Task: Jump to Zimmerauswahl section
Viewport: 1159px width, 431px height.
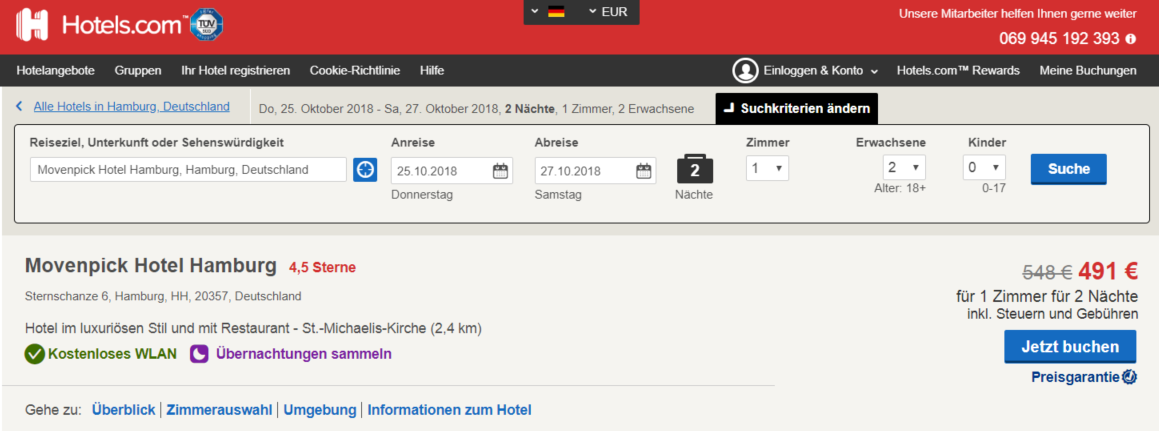Action: [219, 410]
